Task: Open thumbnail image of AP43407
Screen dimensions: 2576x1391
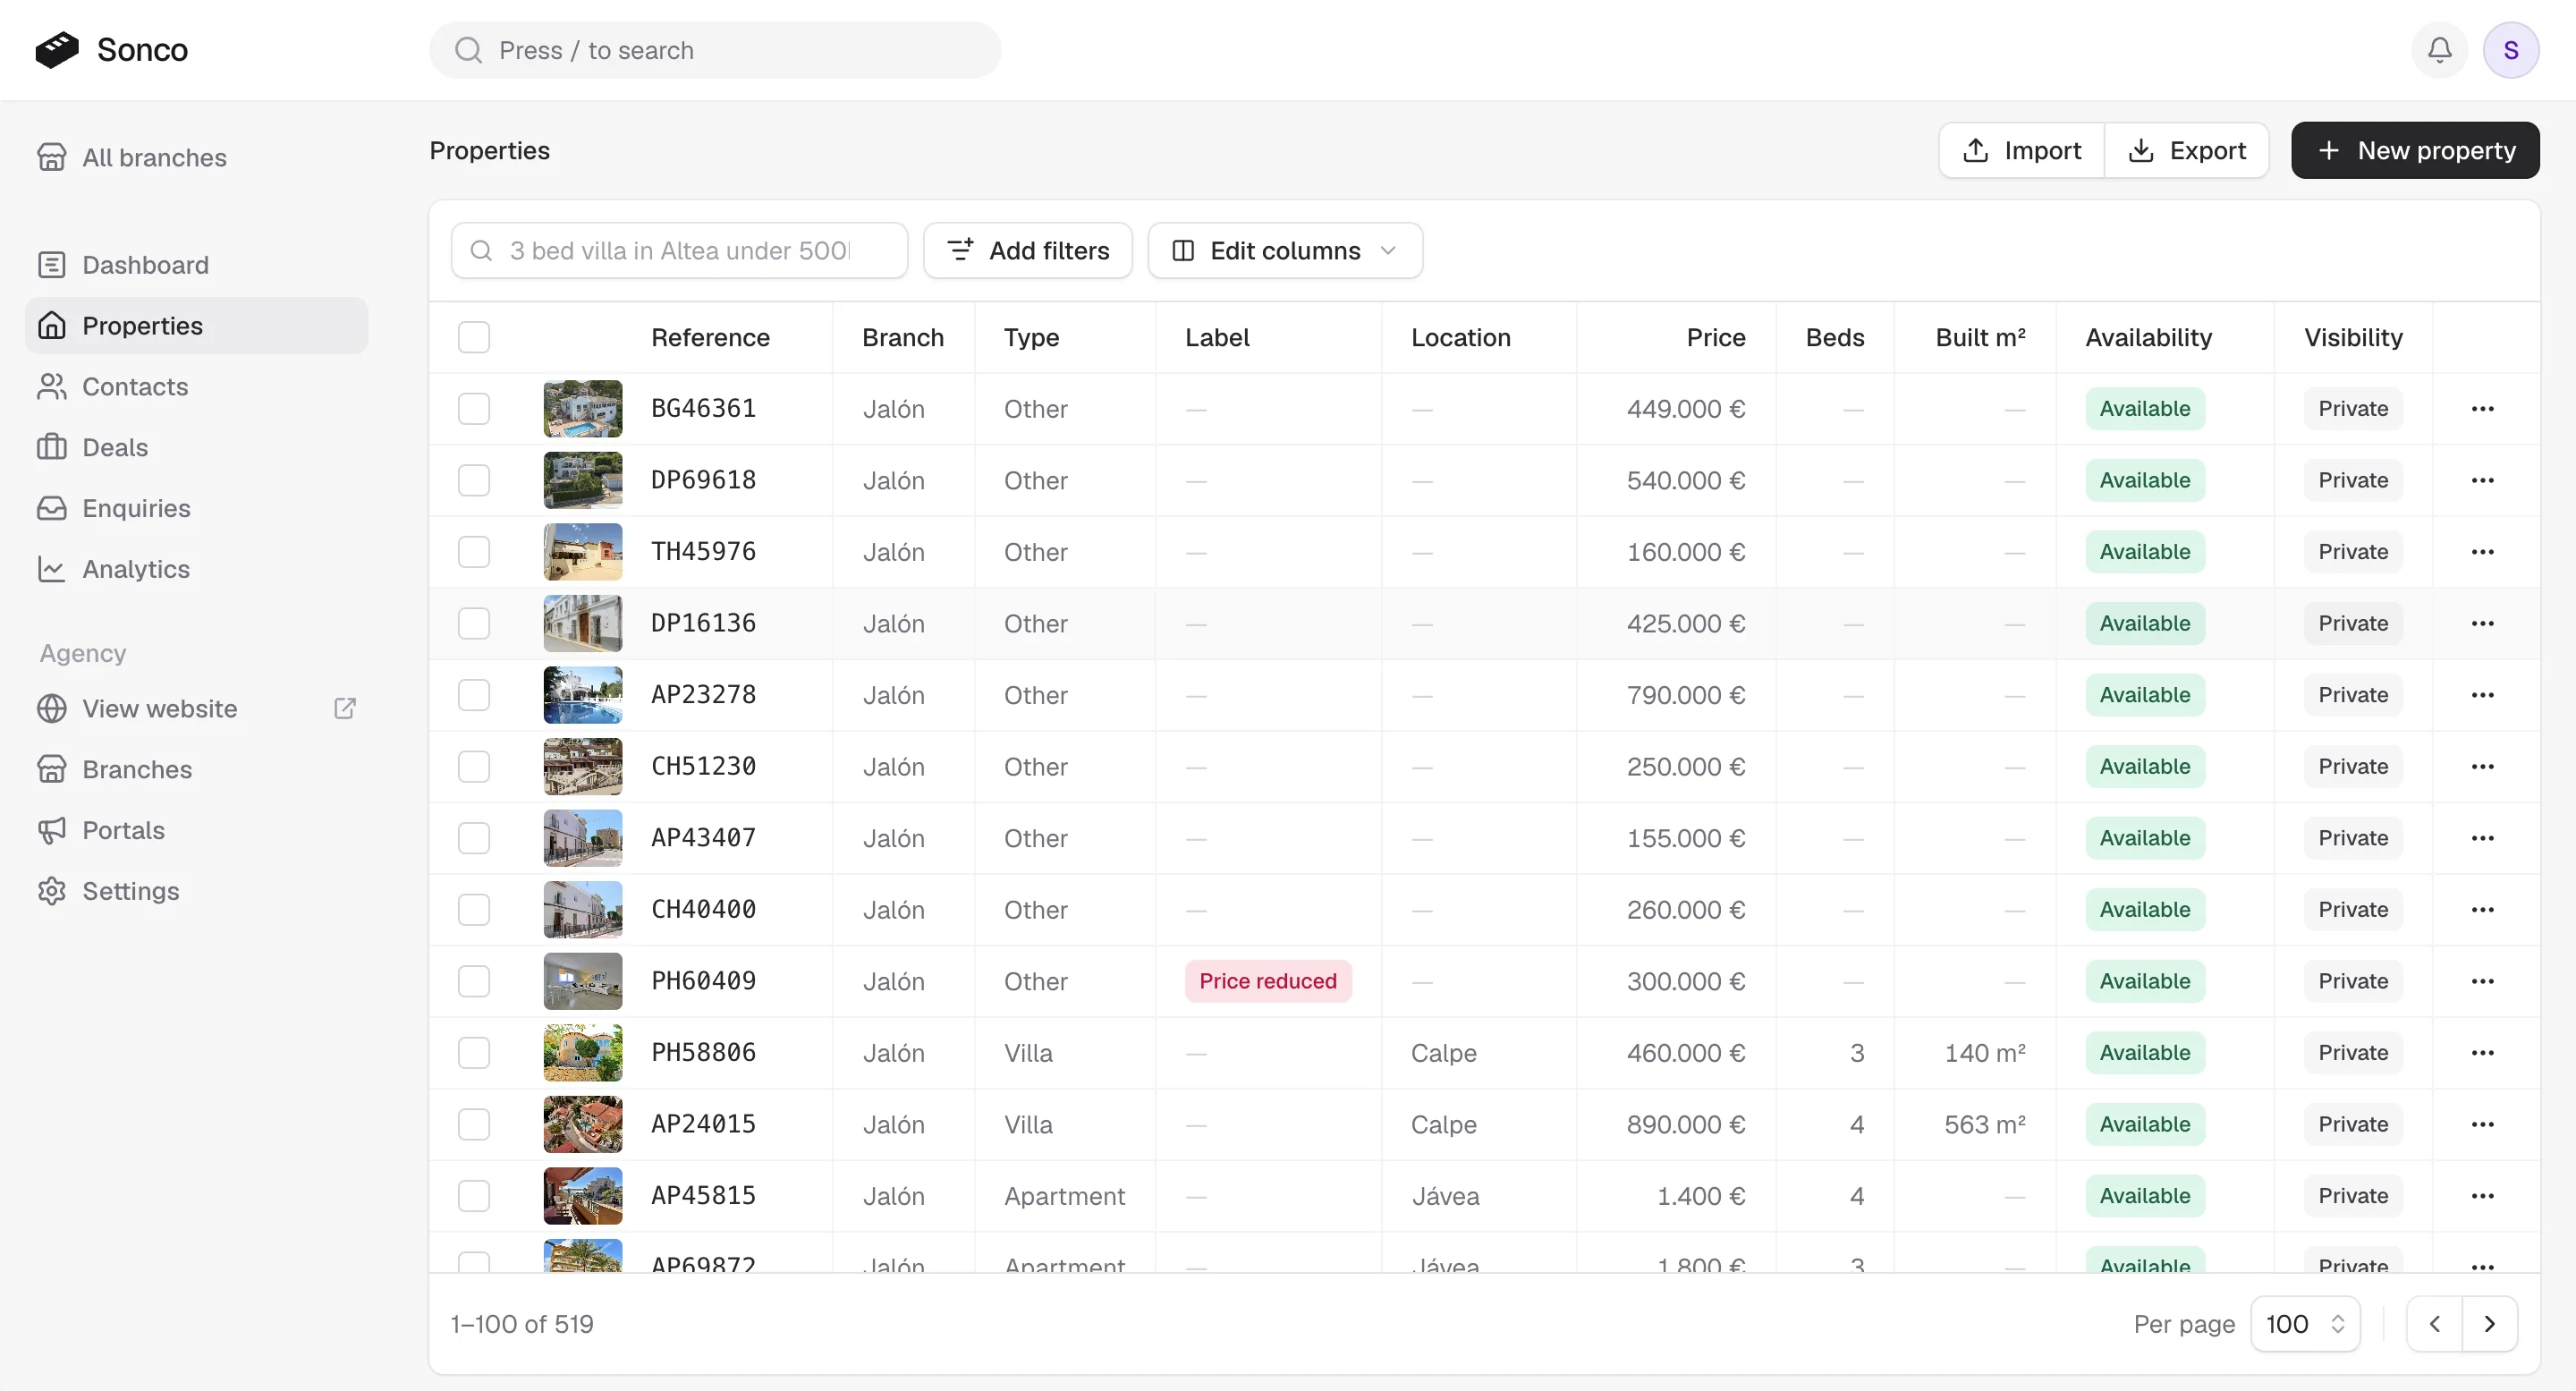Action: click(x=583, y=838)
